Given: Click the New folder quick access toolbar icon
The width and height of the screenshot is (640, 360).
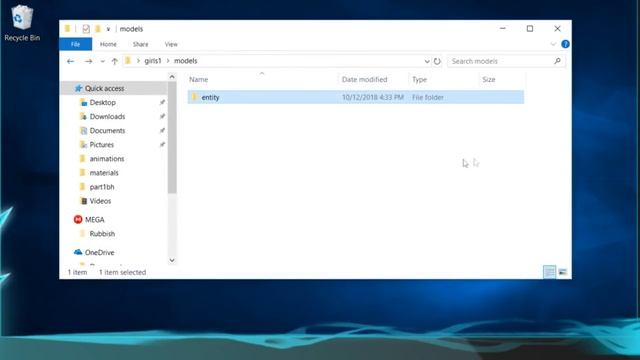Looking at the screenshot, I should pyautogui.click(x=98, y=29).
